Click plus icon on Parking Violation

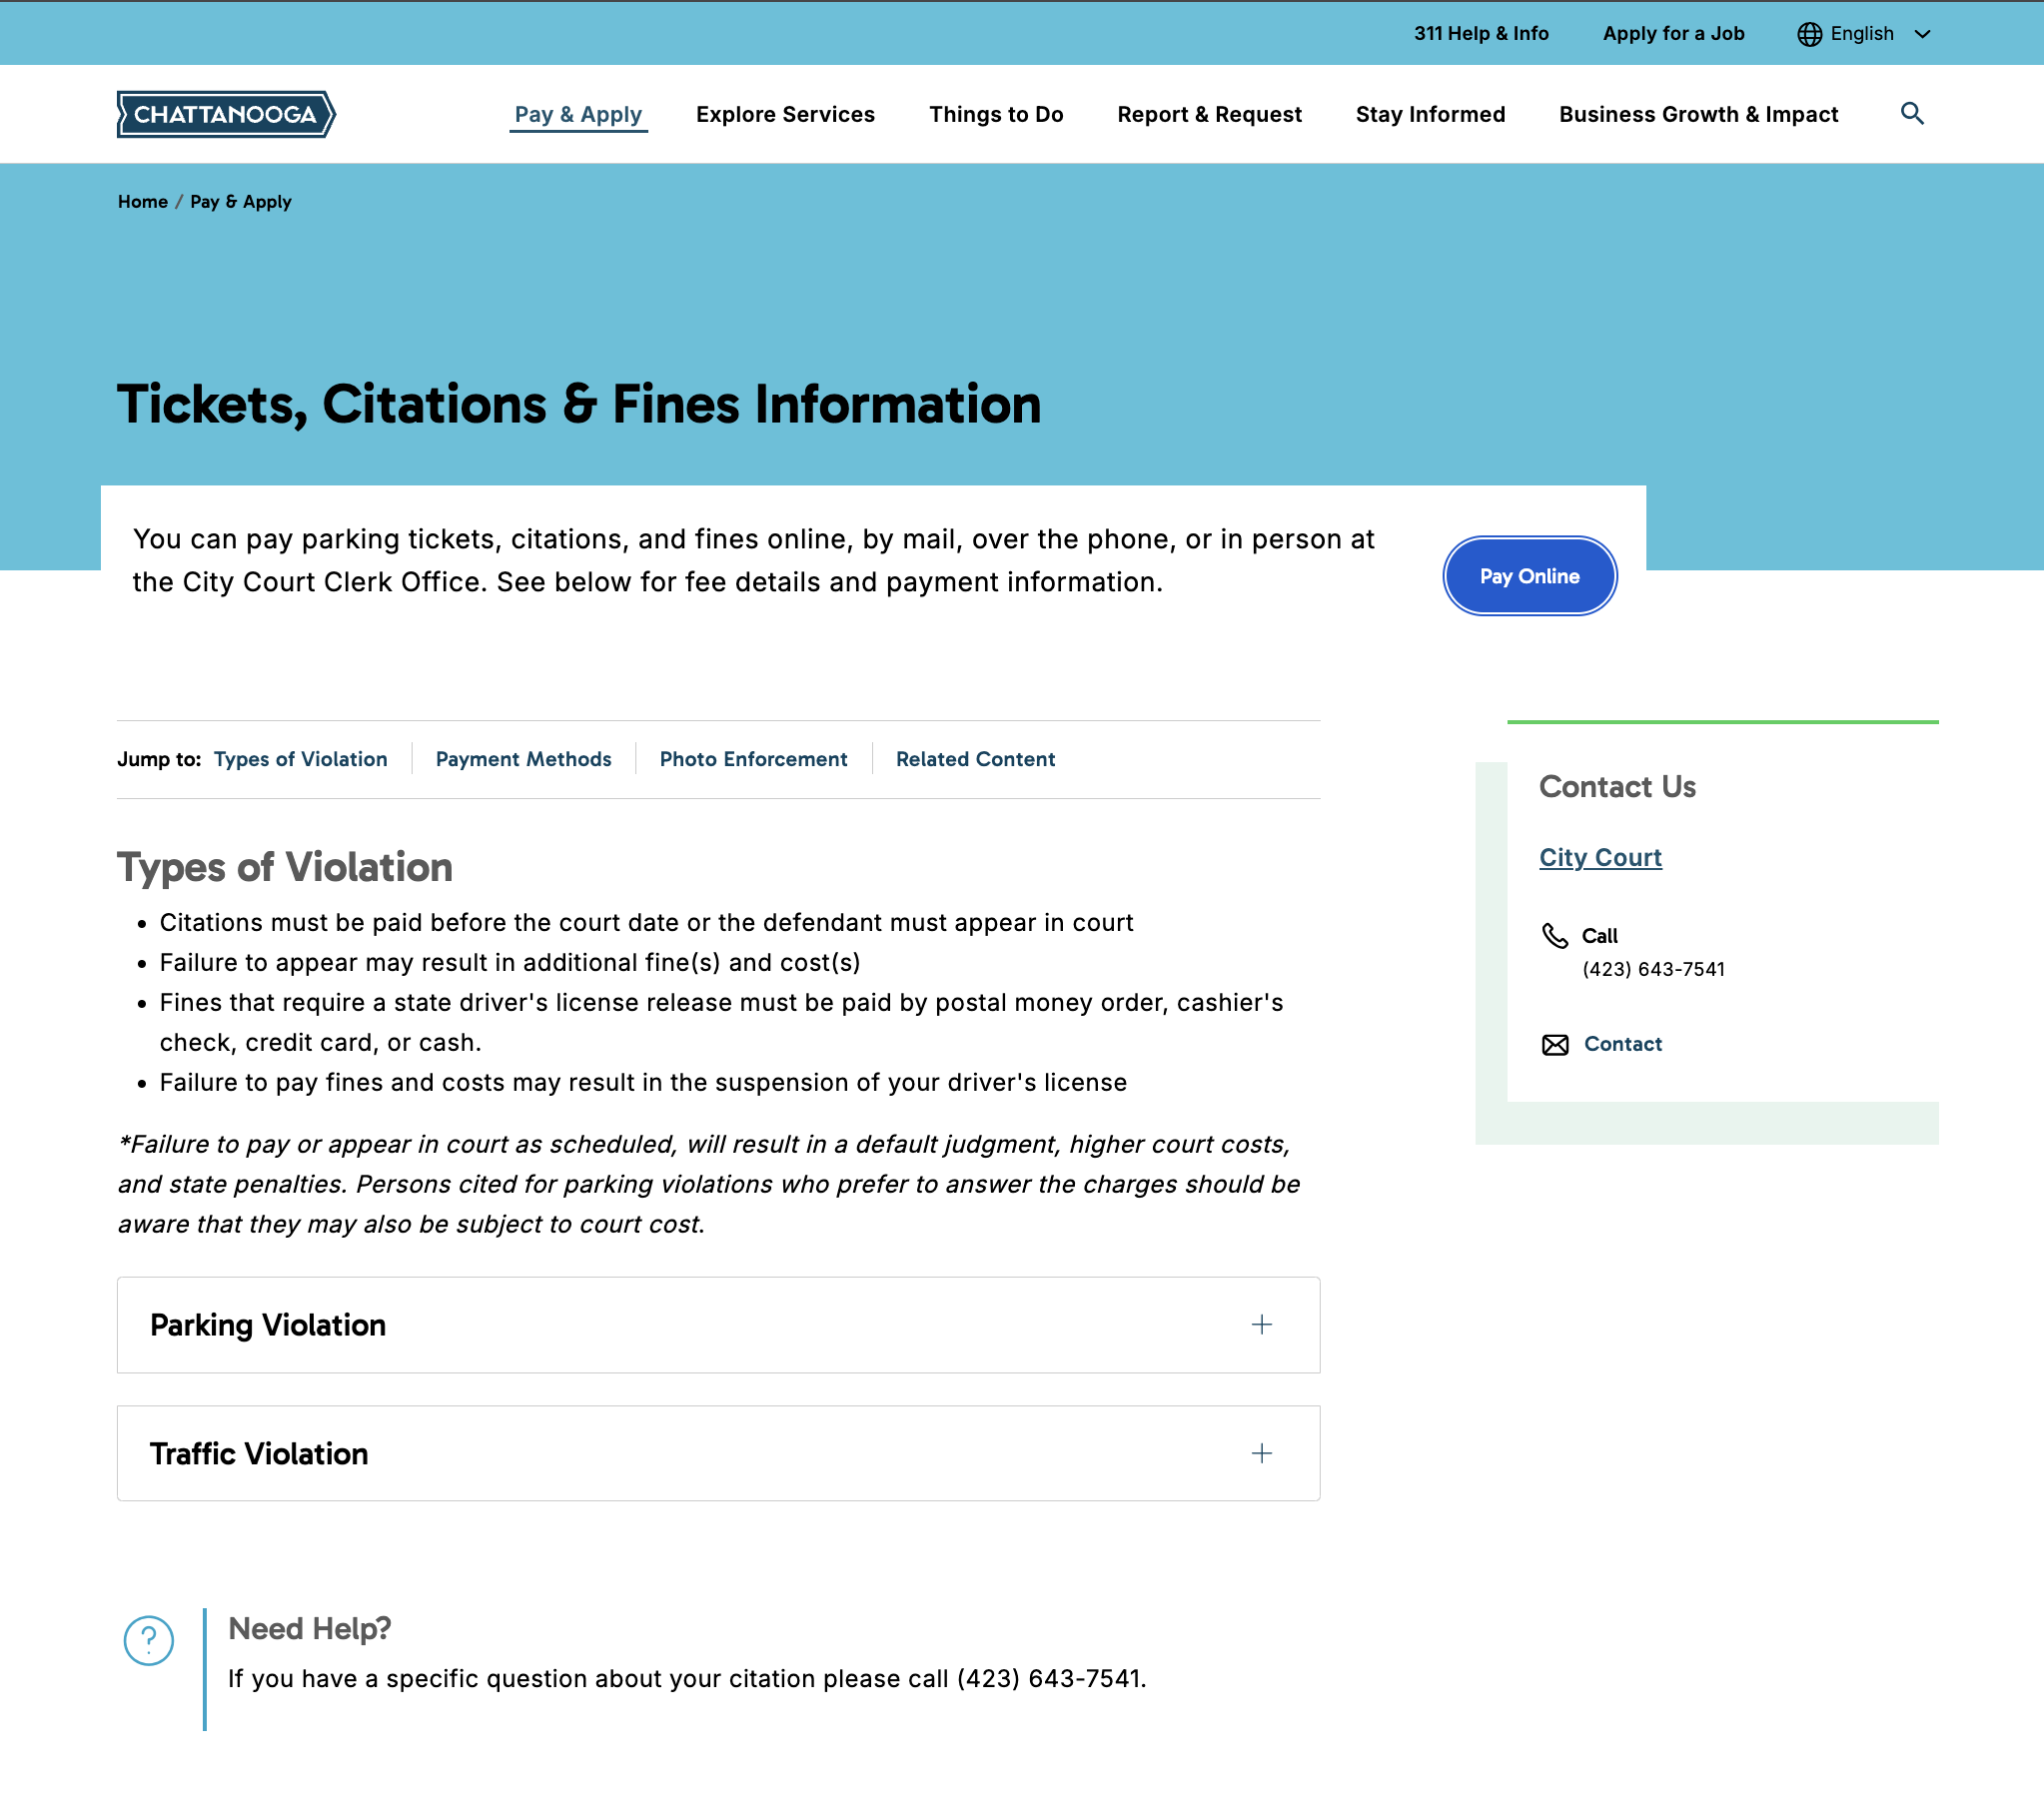point(1261,1325)
